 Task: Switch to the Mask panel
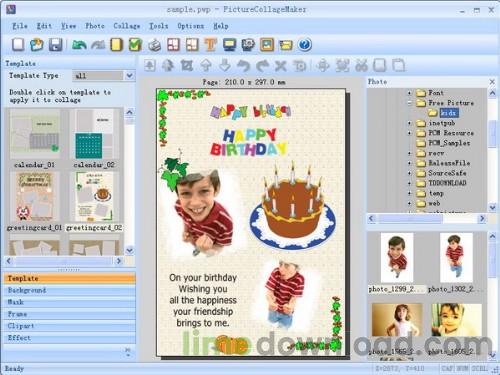tap(70, 302)
